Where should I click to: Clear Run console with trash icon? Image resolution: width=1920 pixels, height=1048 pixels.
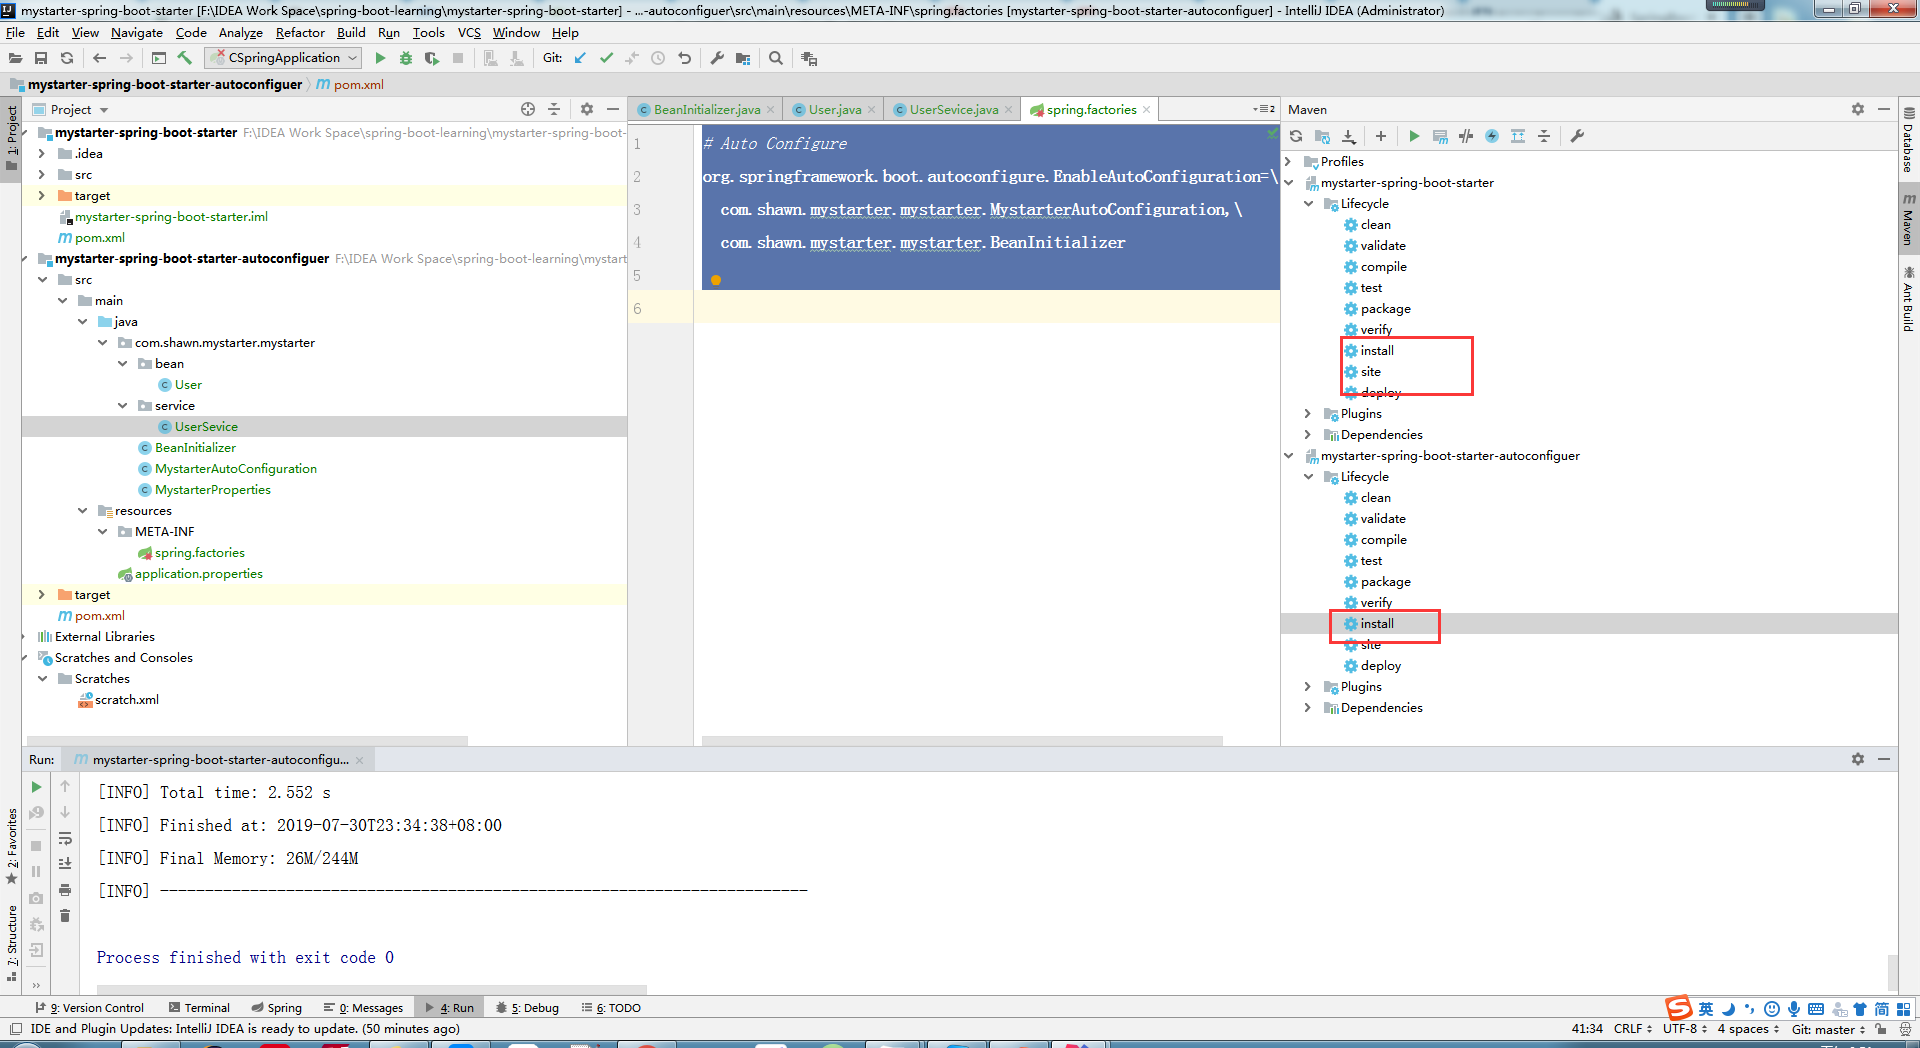pos(65,916)
